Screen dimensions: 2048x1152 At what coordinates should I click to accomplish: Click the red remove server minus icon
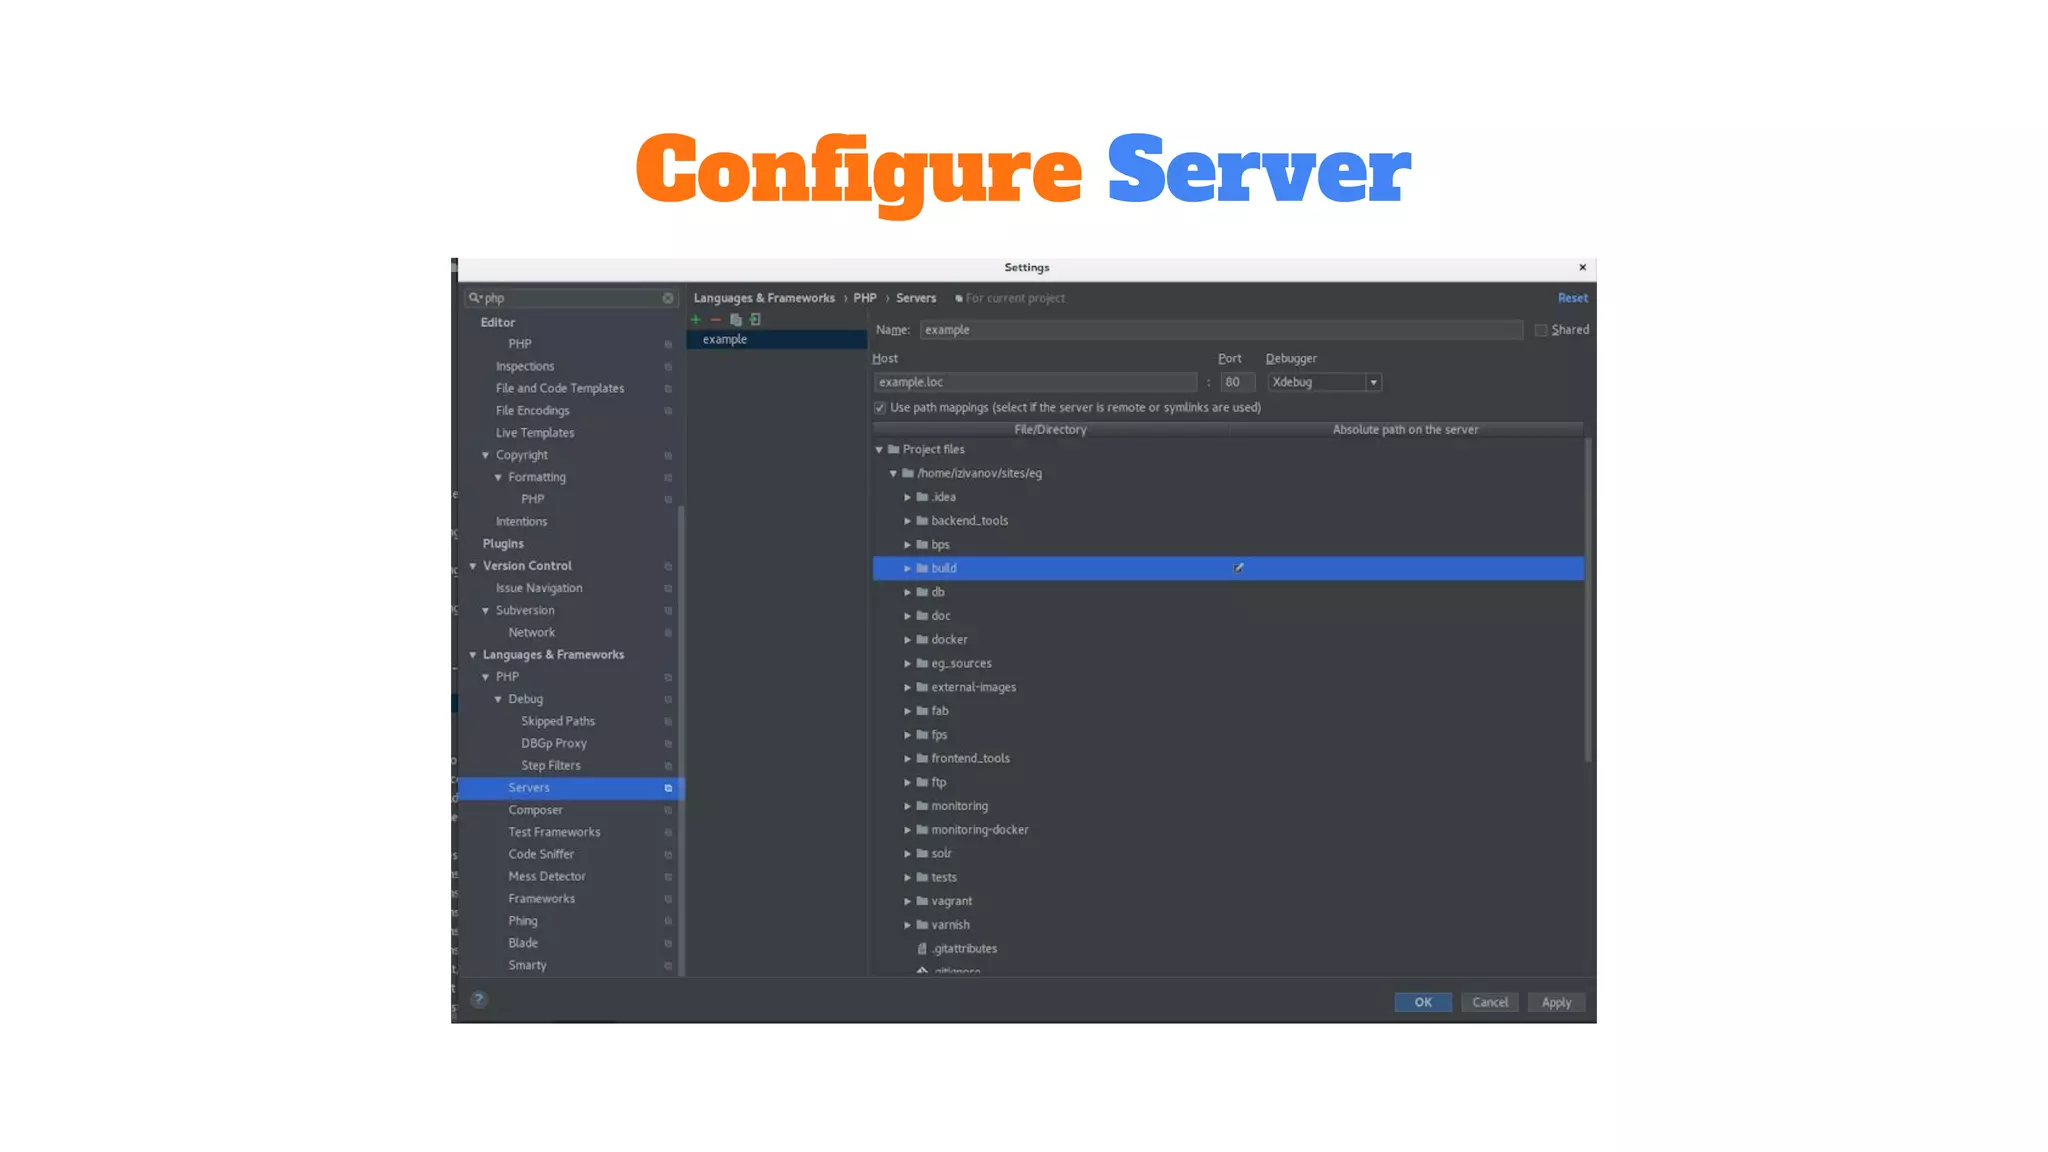[715, 320]
